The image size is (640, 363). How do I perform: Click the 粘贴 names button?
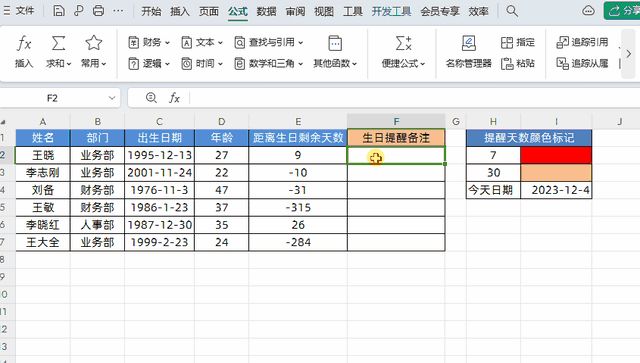[518, 63]
